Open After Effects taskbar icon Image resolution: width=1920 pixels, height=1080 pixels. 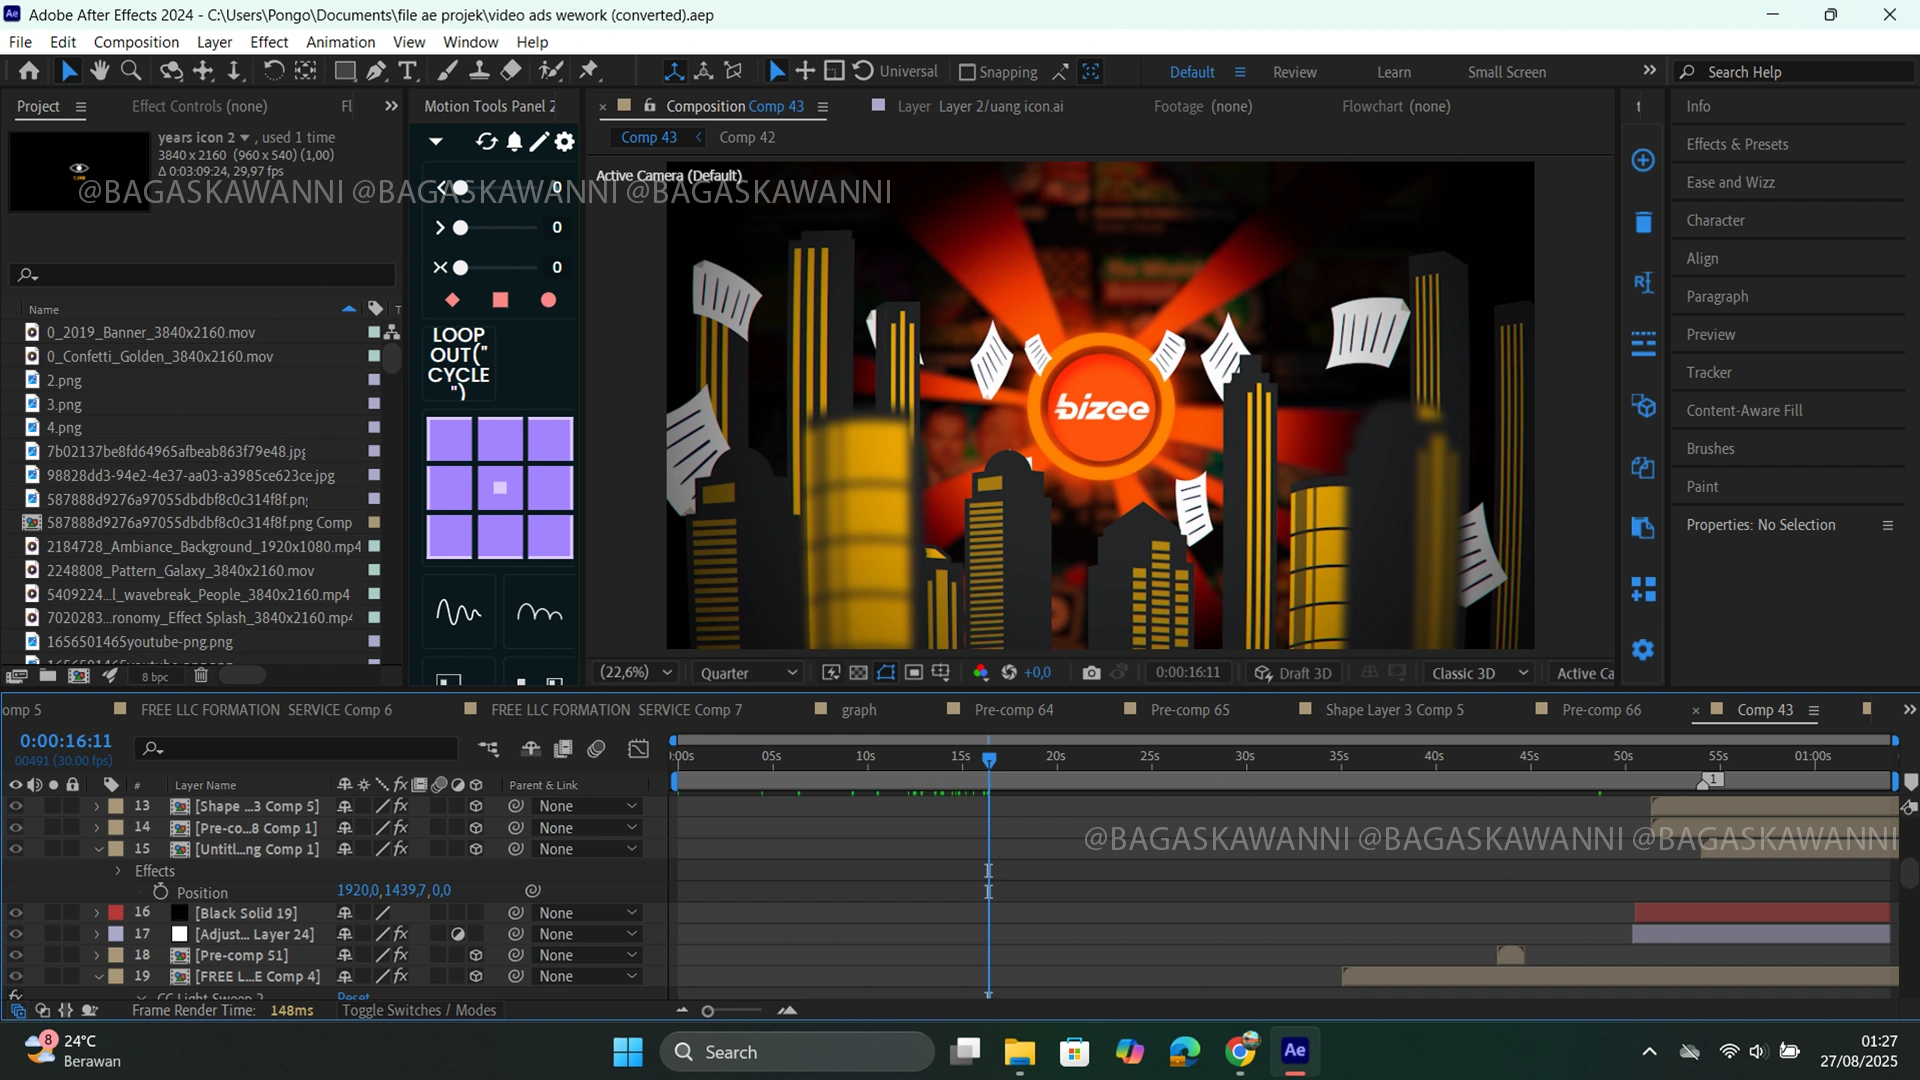[1295, 1051]
